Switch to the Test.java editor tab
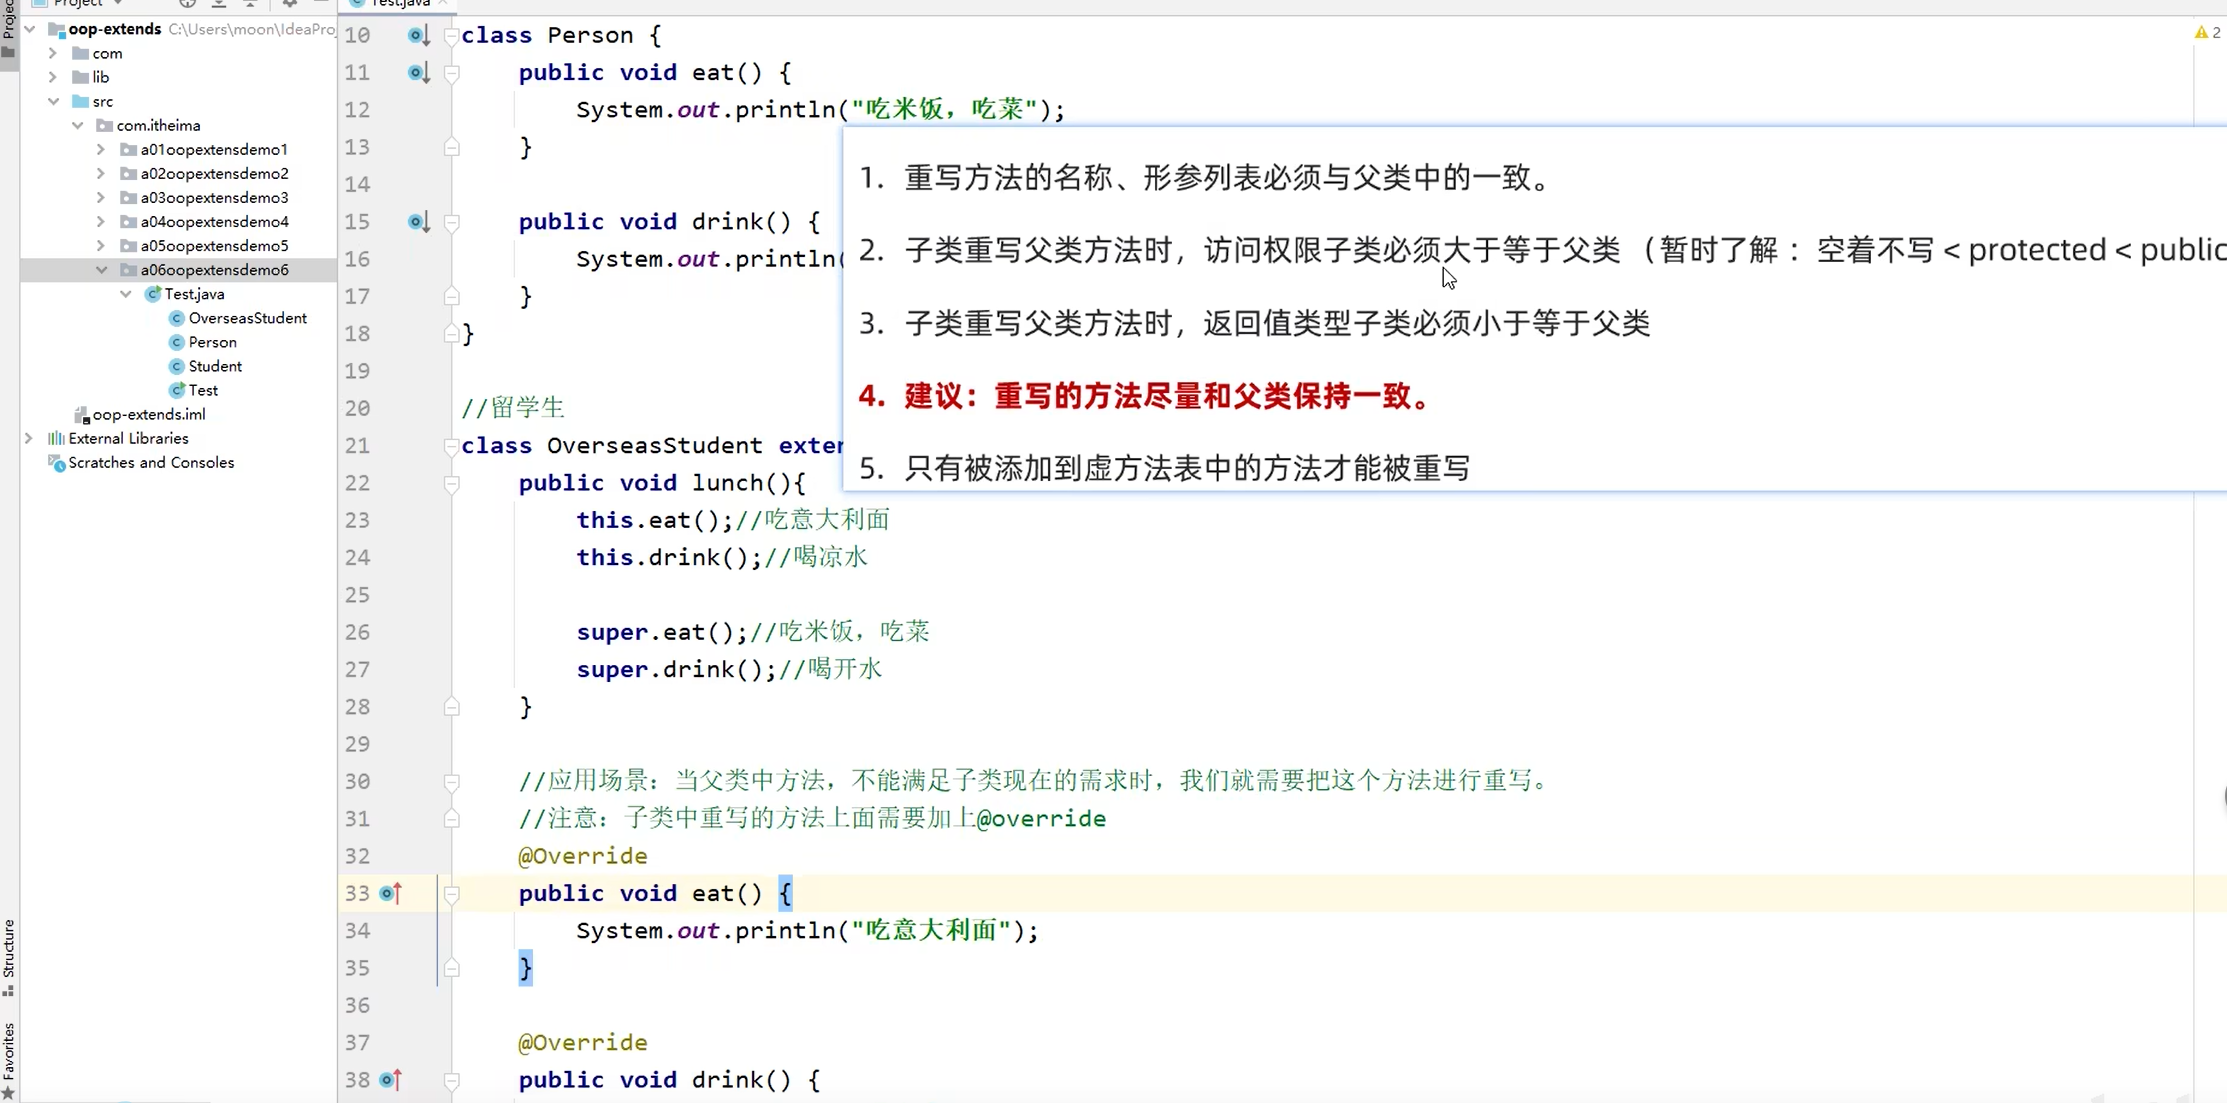This screenshot has width=2227, height=1103. (398, 4)
